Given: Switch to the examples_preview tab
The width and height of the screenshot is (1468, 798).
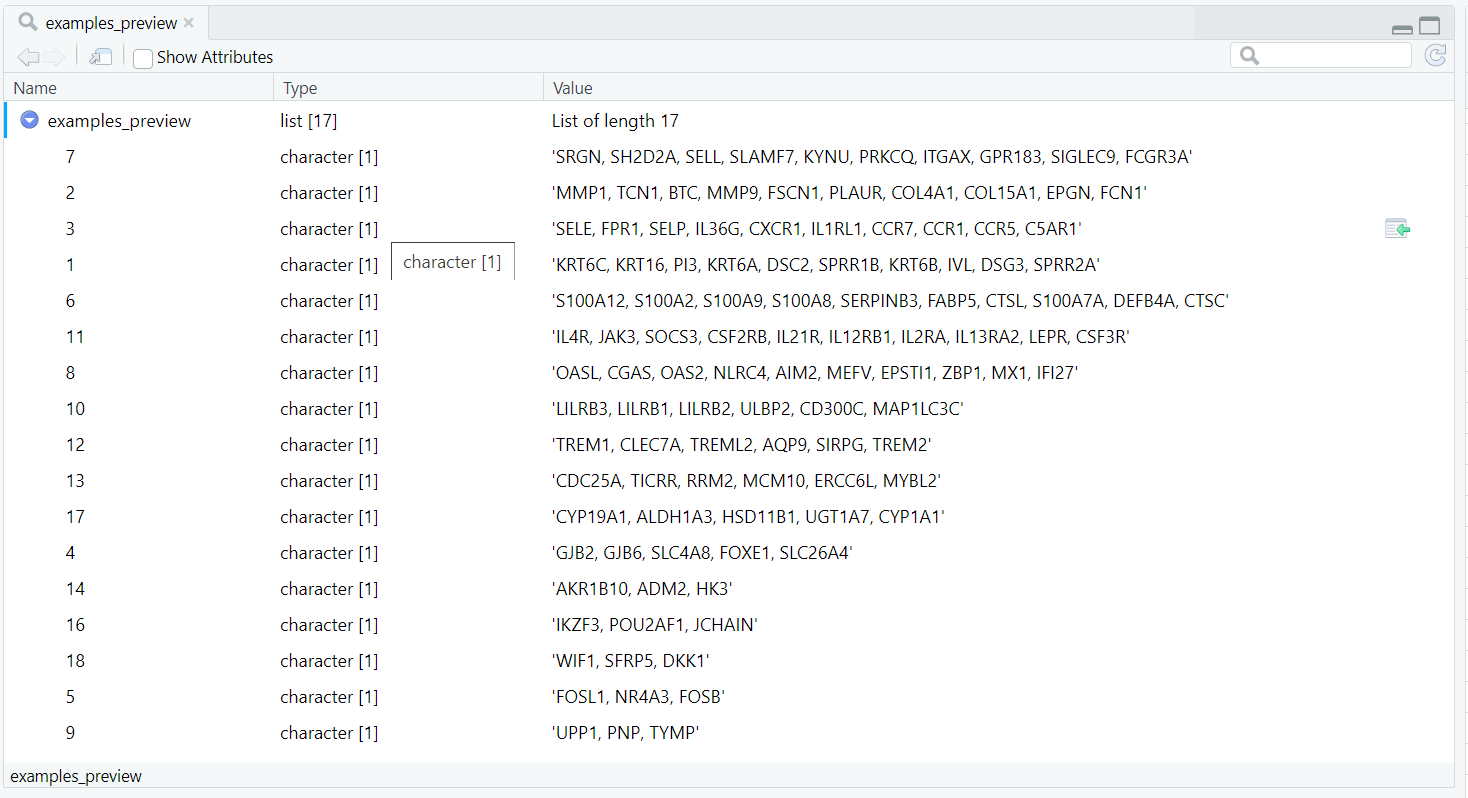Looking at the screenshot, I should tap(110, 23).
